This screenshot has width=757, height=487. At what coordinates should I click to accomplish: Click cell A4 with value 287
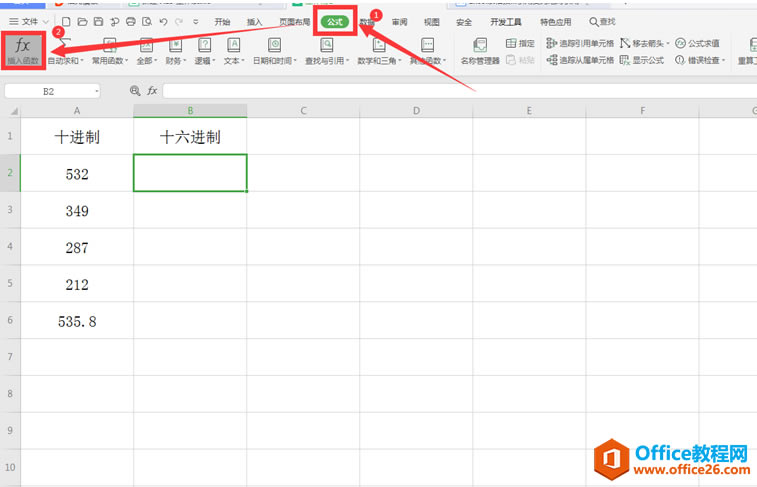pos(77,247)
